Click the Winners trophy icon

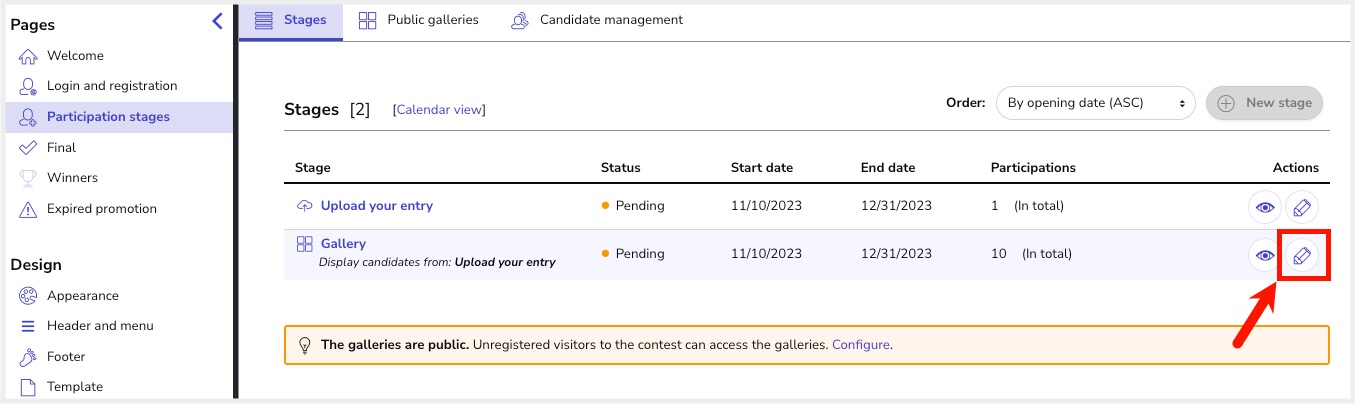coord(28,178)
